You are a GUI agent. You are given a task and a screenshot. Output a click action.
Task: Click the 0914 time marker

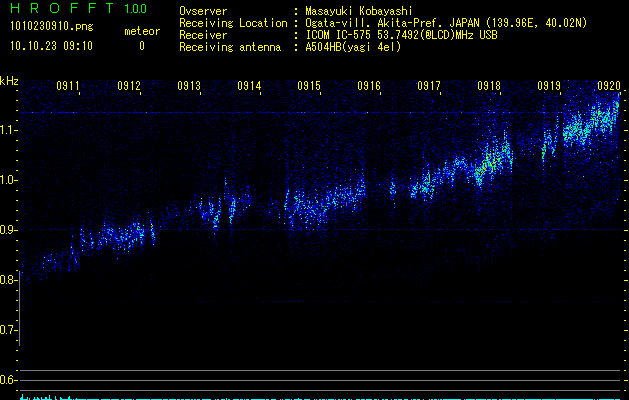pyautogui.click(x=249, y=86)
